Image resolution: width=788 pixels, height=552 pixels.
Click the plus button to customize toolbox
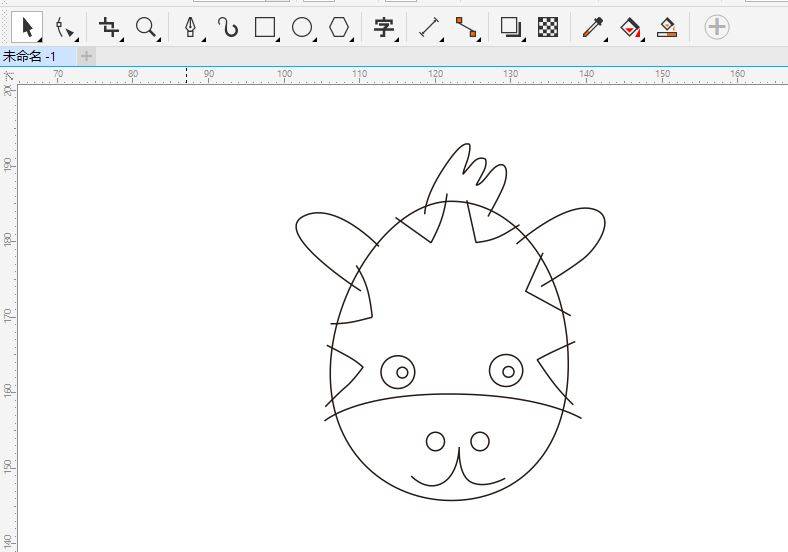[716, 27]
